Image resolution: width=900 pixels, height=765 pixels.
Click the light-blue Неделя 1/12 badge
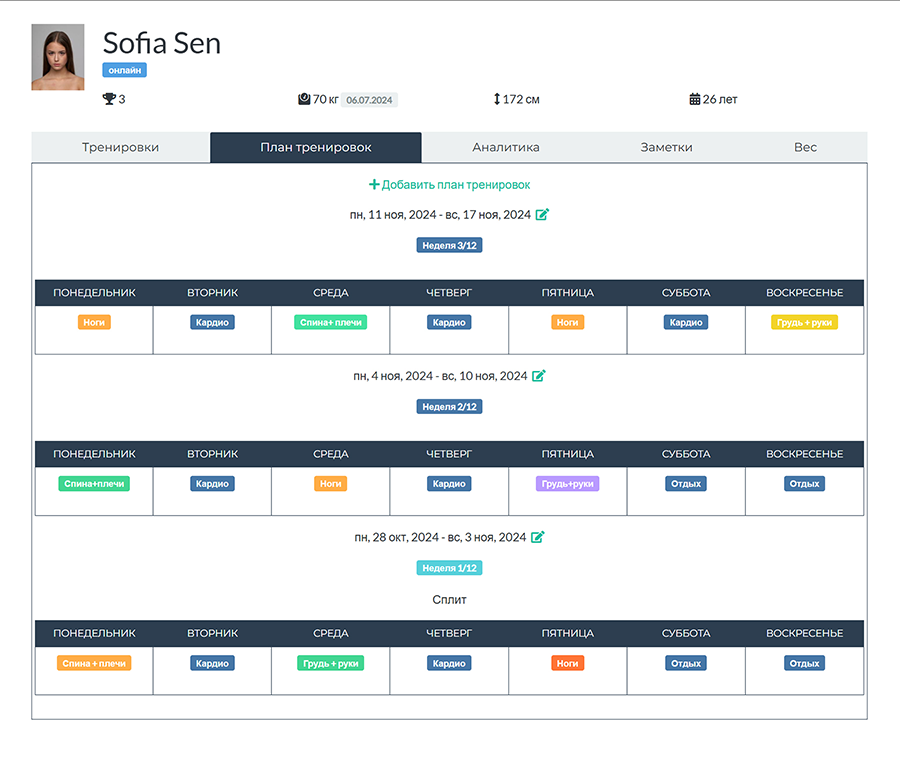[x=449, y=568]
